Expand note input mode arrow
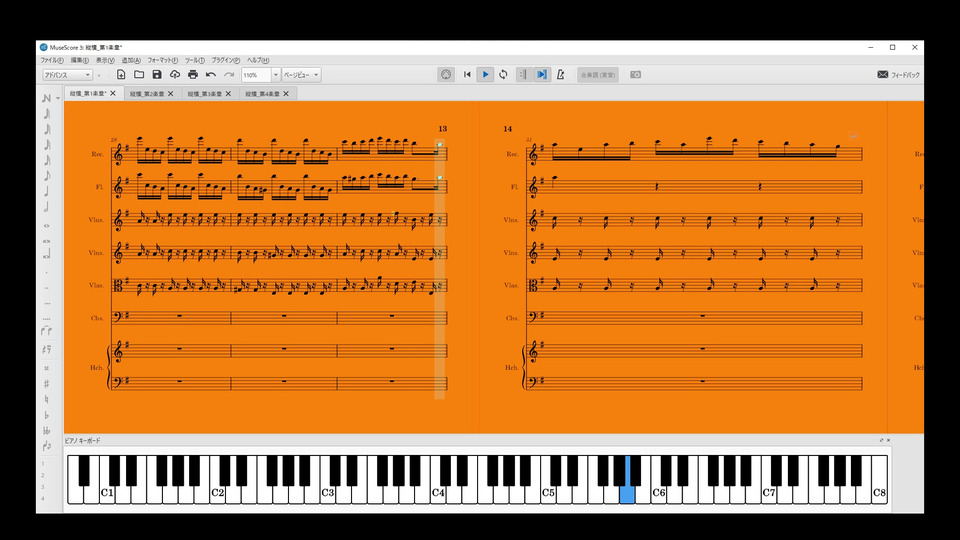The height and width of the screenshot is (540, 960). coord(58,98)
